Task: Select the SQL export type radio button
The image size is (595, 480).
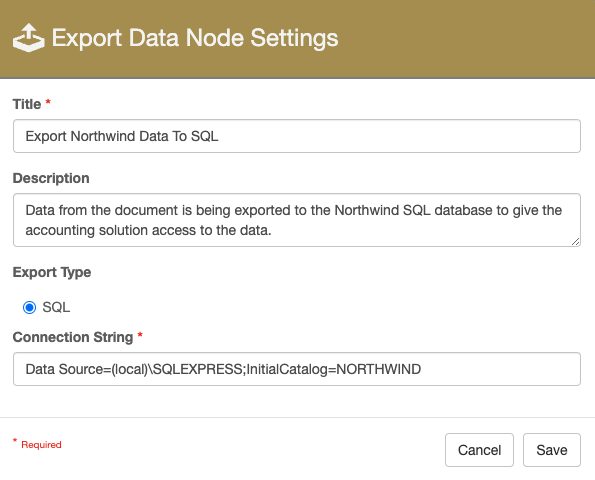Action: coord(29,307)
